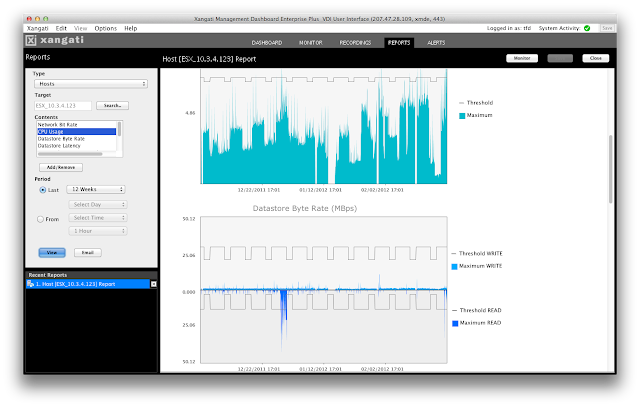The height and width of the screenshot is (407, 640).
Task: Close the recent report entry with its small X
Action: (x=154, y=284)
